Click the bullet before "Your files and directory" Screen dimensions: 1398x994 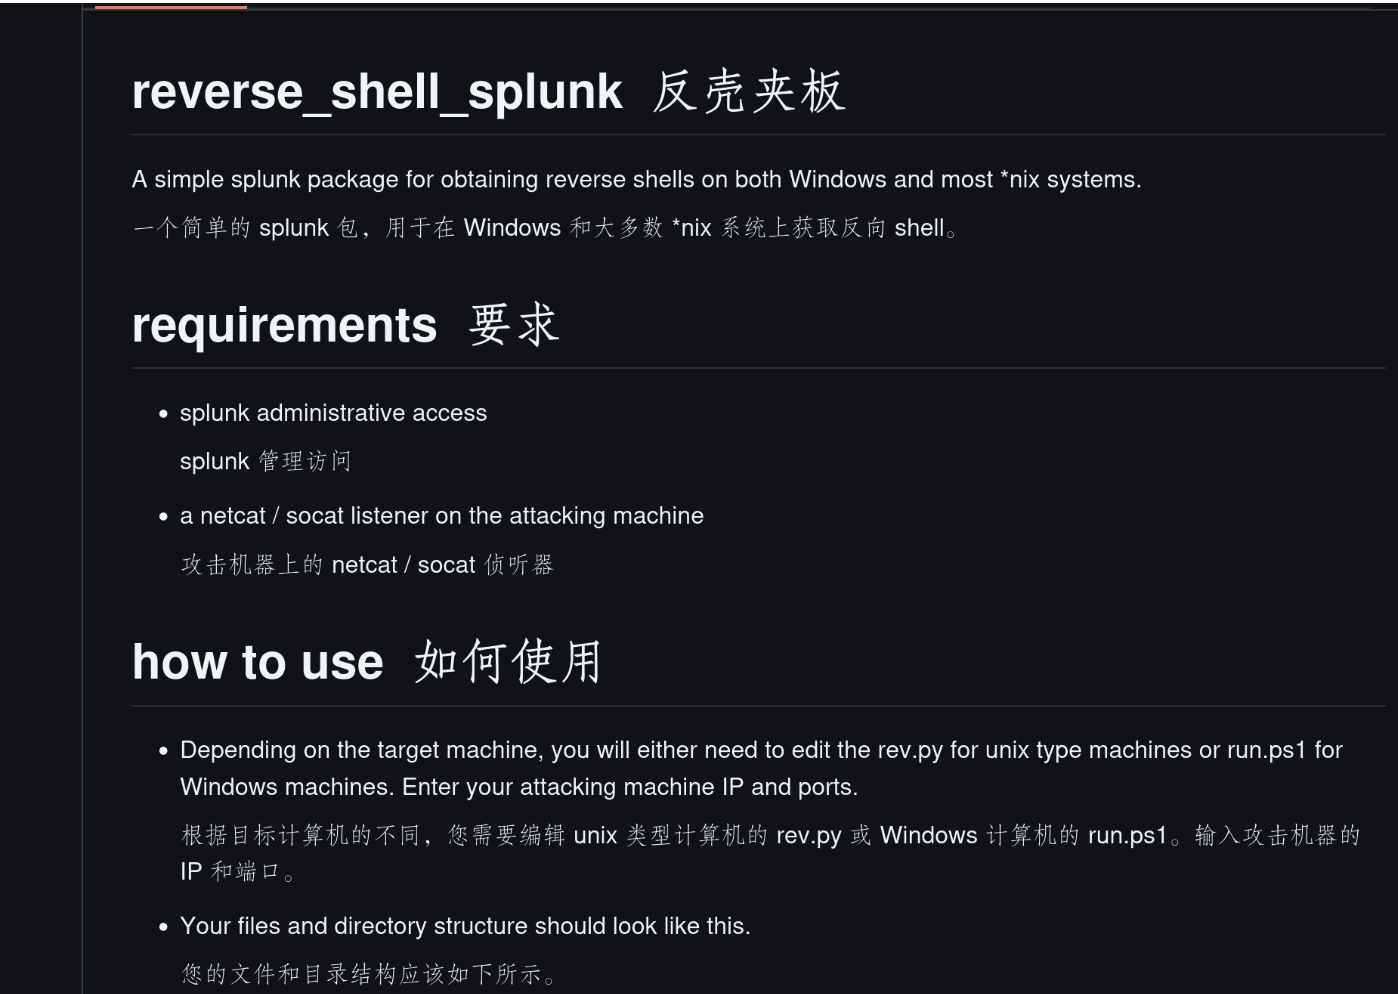163,927
